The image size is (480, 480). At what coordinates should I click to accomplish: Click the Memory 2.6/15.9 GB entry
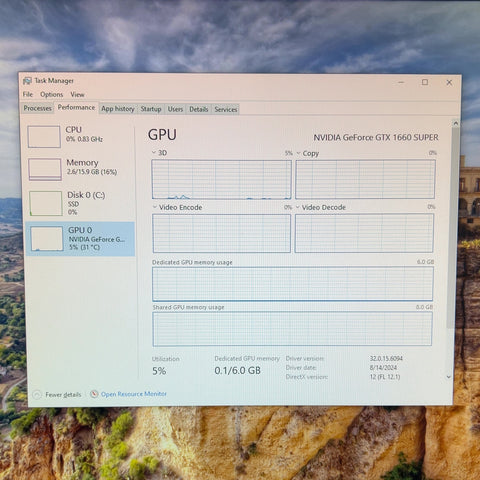click(92, 167)
